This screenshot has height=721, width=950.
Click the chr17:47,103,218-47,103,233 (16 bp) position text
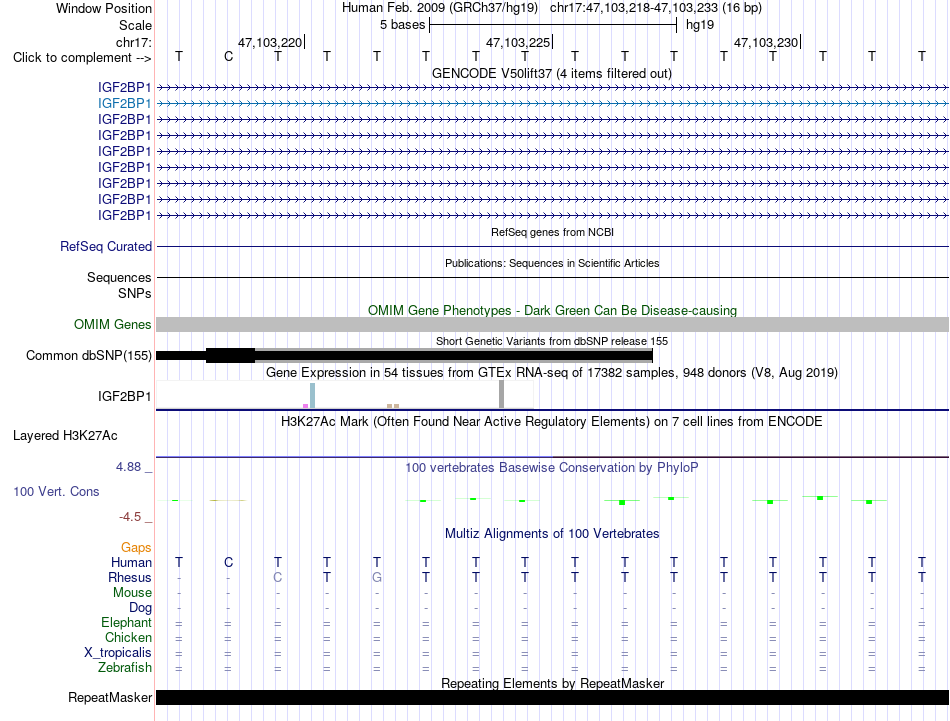point(656,8)
